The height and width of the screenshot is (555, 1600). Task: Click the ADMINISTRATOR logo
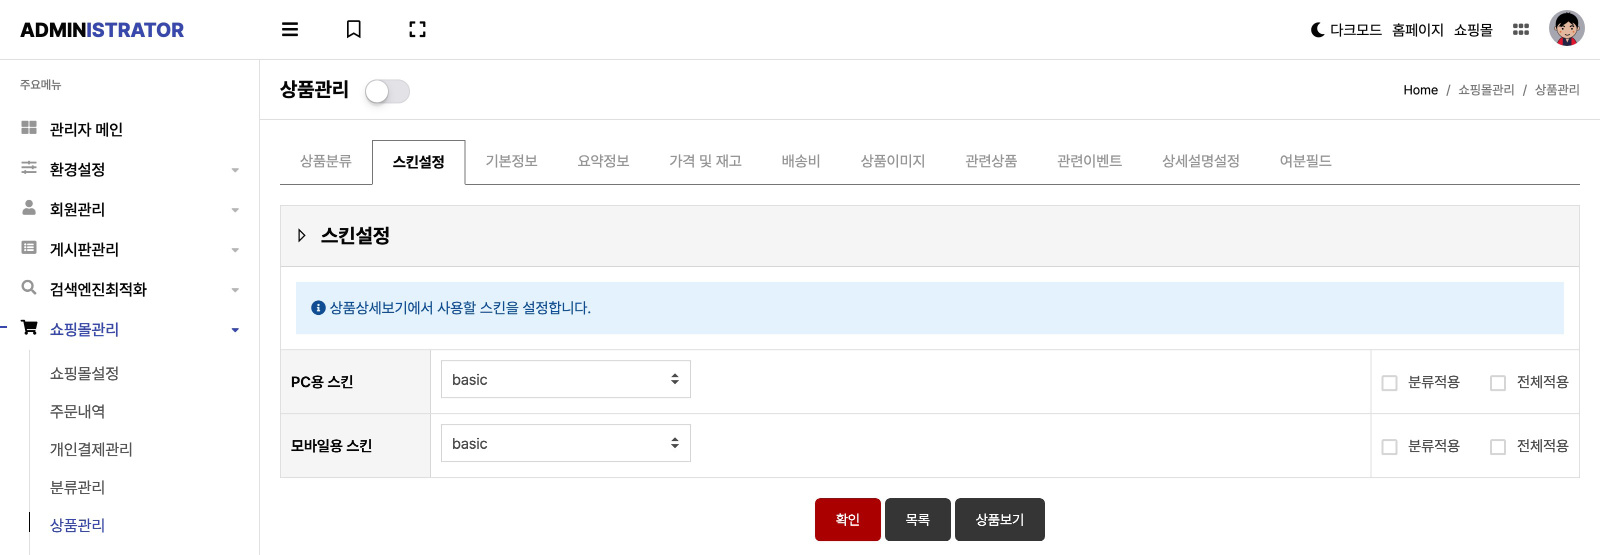point(102,30)
